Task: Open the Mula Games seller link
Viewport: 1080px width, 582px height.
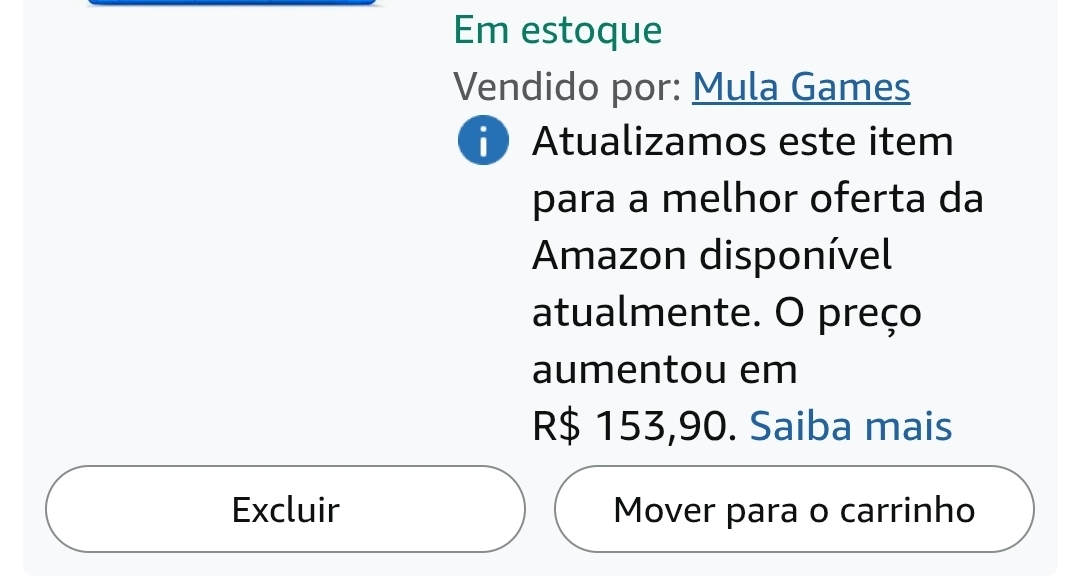Action: [801, 87]
